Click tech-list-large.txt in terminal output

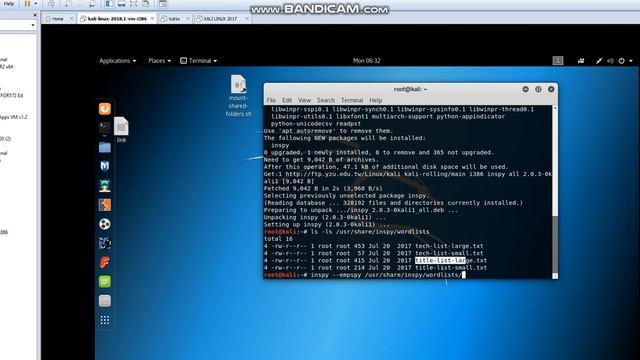click(449, 246)
